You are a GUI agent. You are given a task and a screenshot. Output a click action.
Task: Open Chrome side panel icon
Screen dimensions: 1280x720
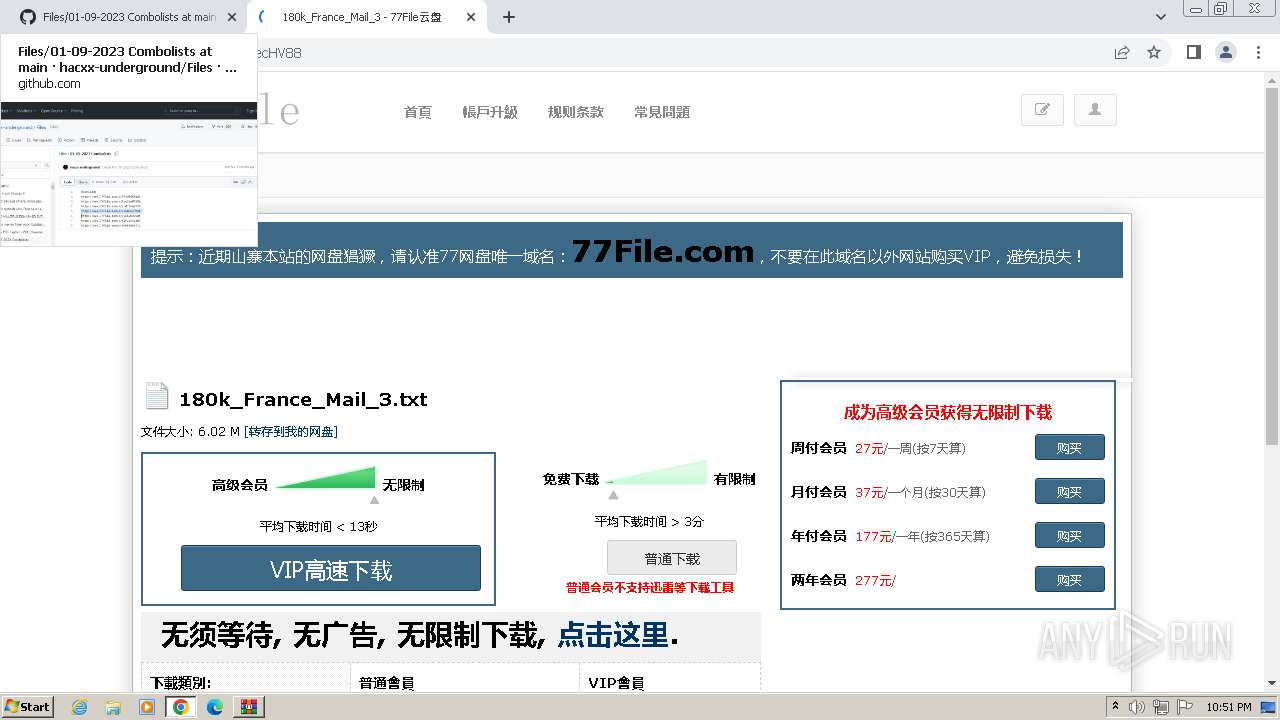(x=1193, y=52)
